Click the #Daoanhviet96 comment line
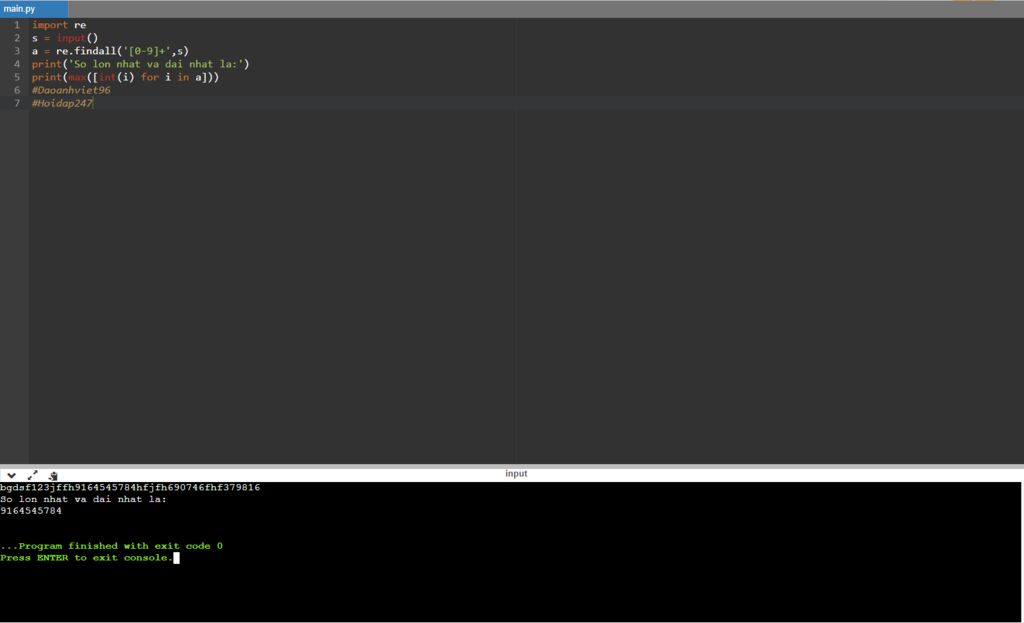The image size is (1024, 623). tap(71, 90)
